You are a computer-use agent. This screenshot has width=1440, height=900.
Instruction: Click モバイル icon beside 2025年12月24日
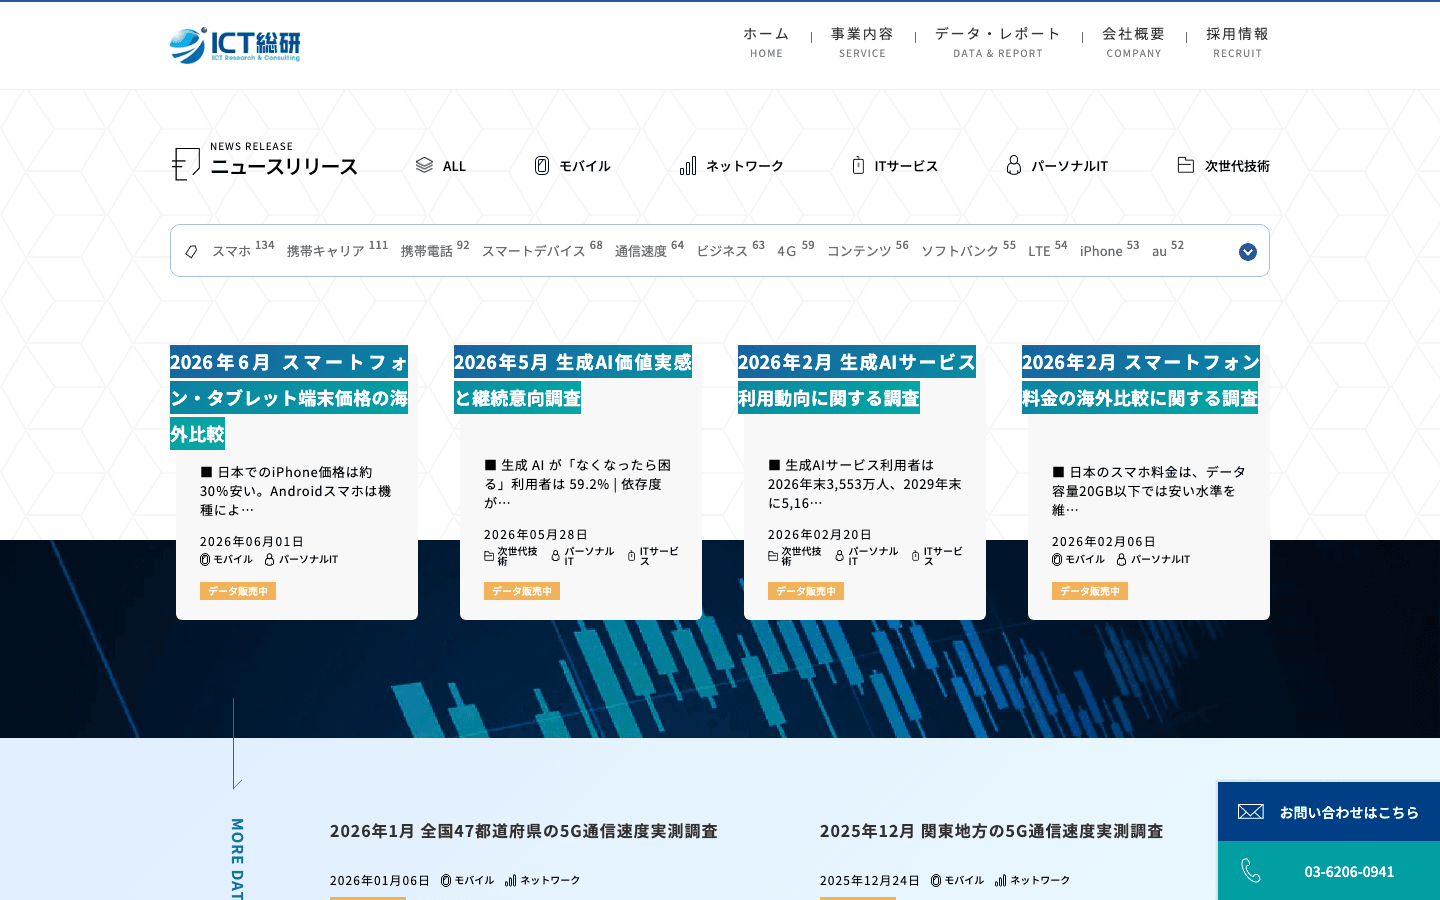point(936,880)
